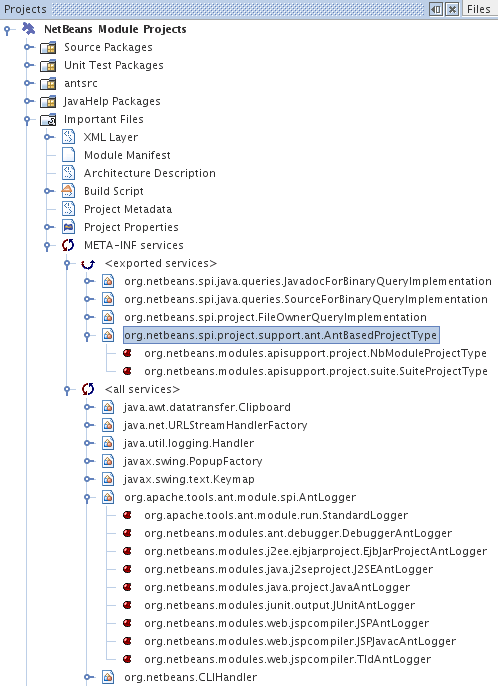498x686 pixels.
Task: Click the all services cycle icon
Action: pyautogui.click(x=88, y=389)
